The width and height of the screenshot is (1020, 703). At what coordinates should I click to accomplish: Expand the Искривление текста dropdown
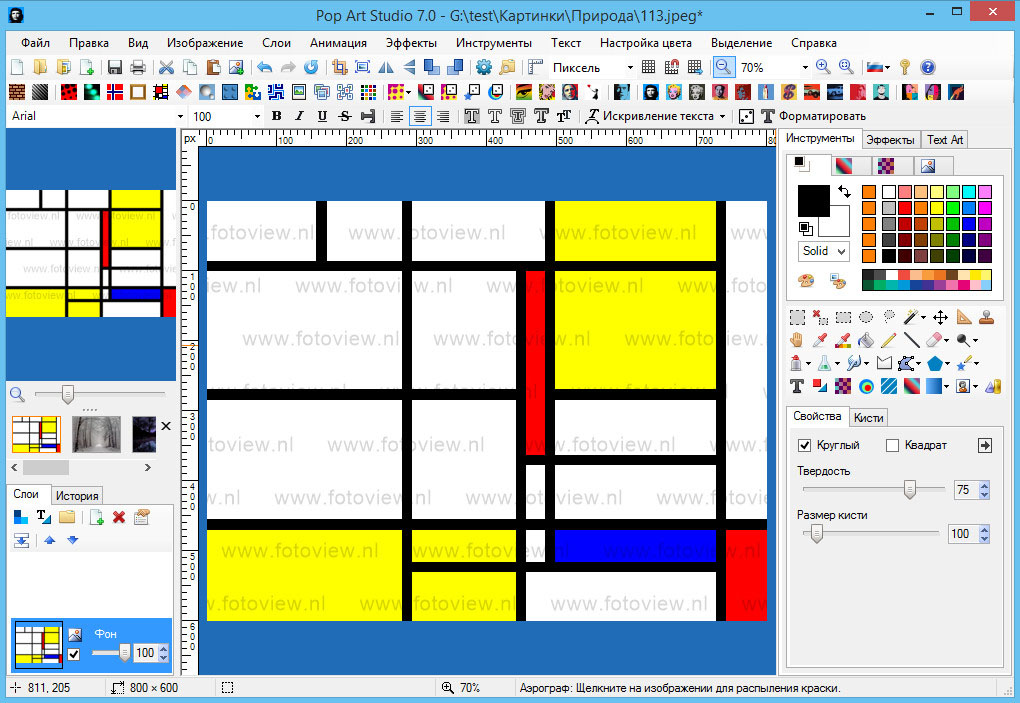(722, 117)
